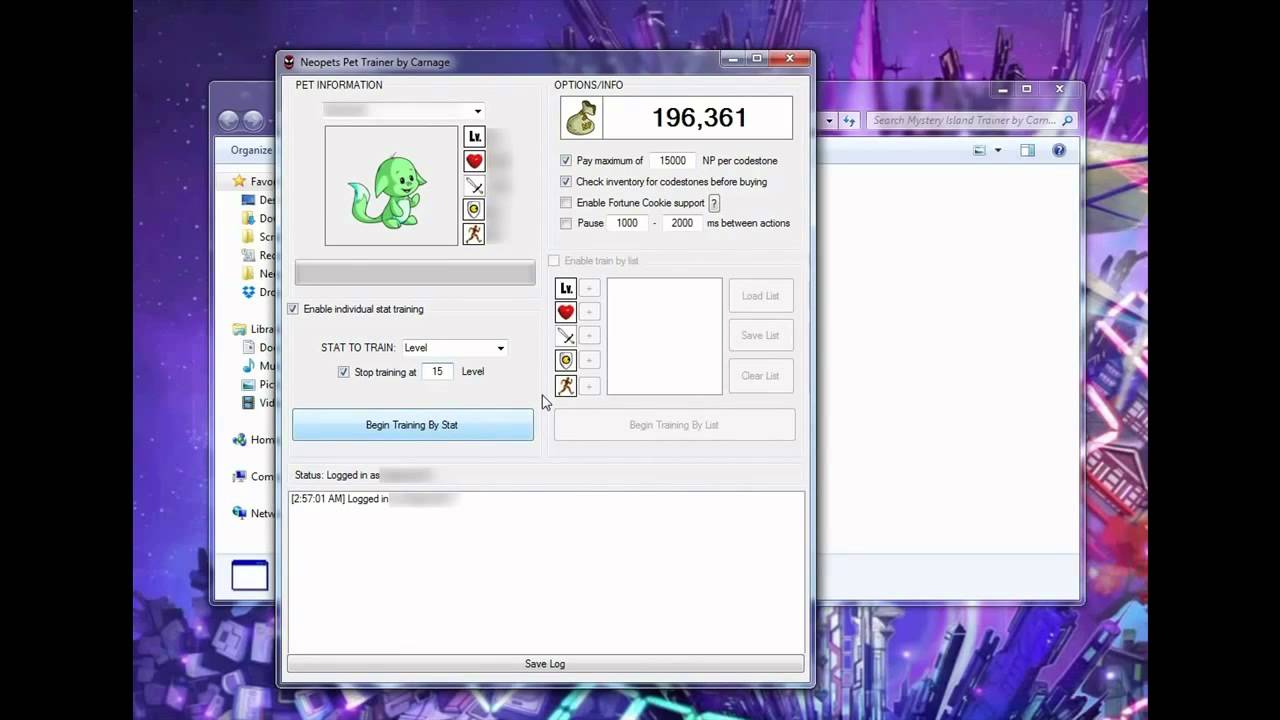The height and width of the screenshot is (720, 1280).
Task: Click the Pet Trainer title bar app icon
Action: 289,62
